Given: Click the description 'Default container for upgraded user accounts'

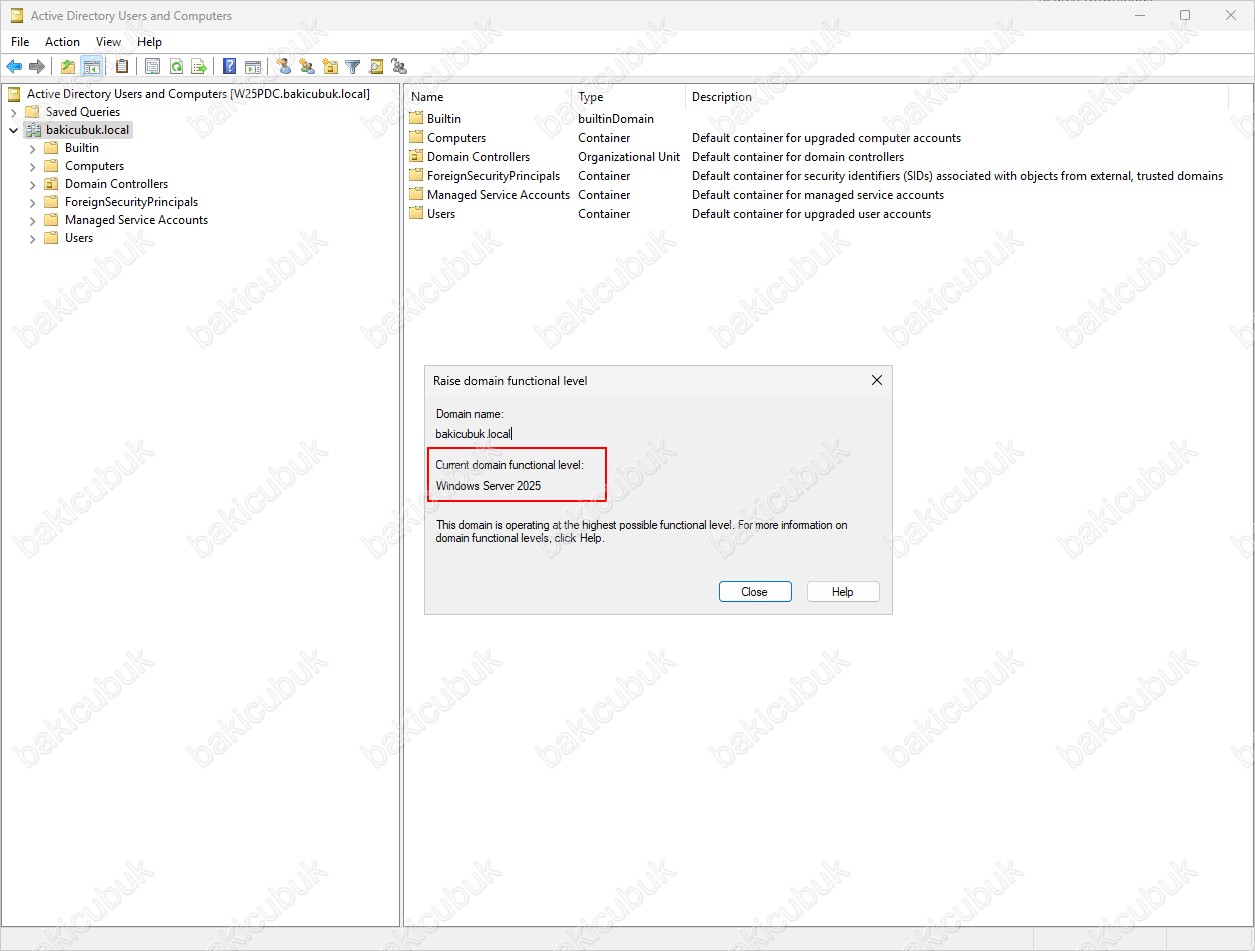Looking at the screenshot, I should coord(811,213).
